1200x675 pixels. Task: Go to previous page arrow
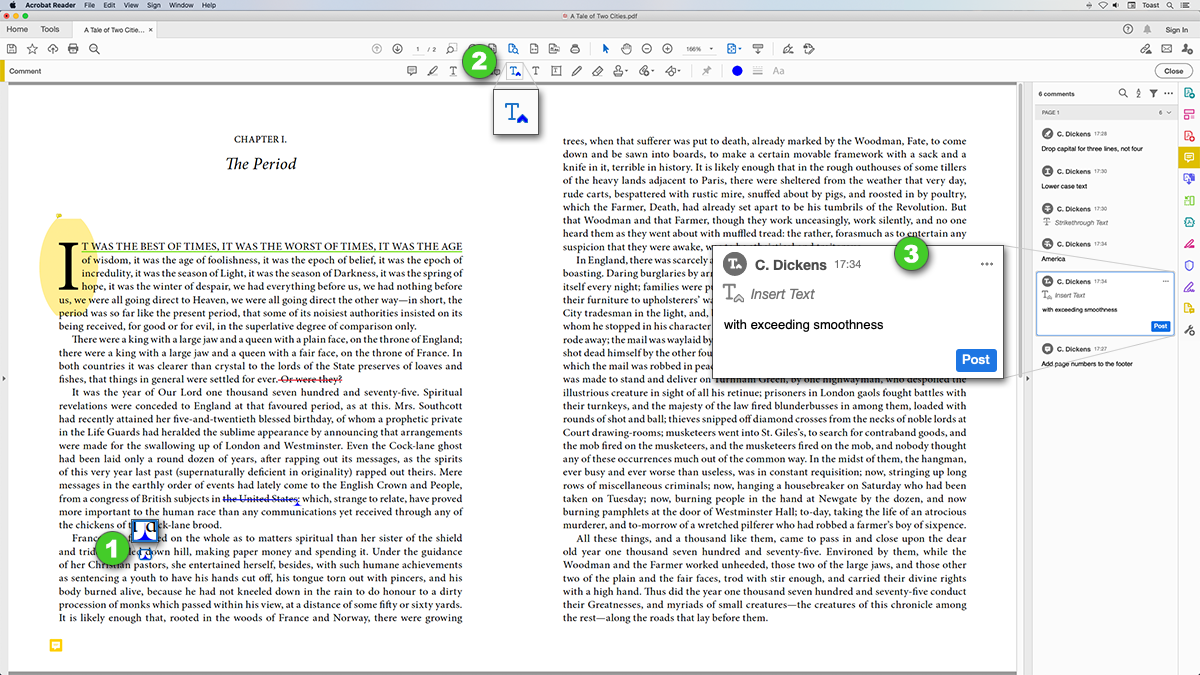tap(377, 48)
